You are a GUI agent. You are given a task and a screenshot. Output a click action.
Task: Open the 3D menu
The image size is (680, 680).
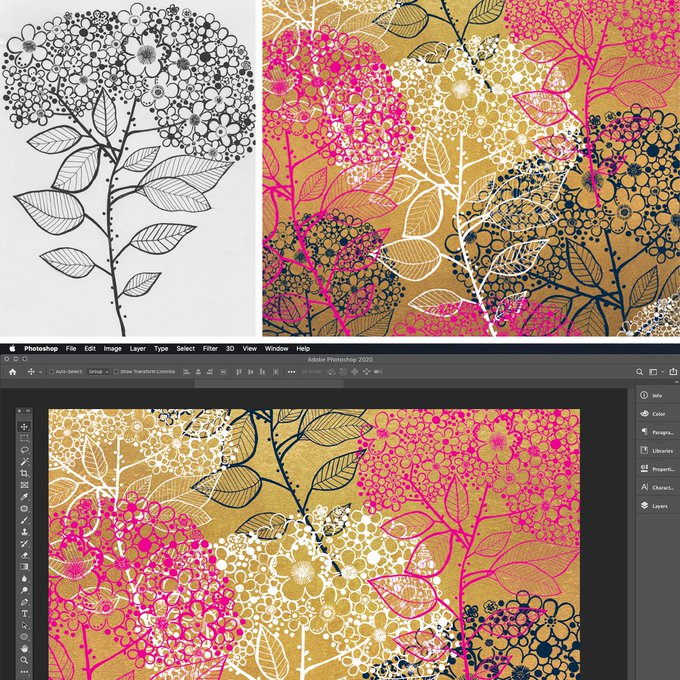tap(230, 349)
